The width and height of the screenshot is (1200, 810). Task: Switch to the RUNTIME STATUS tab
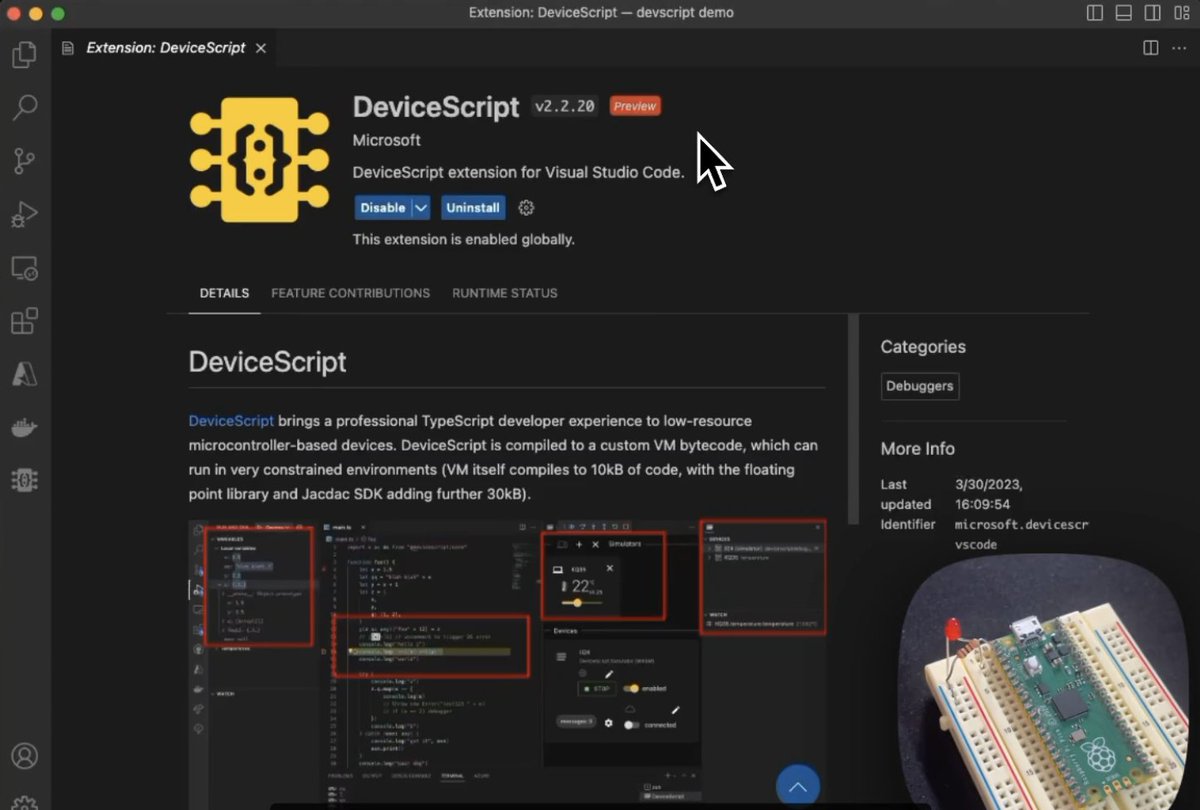click(505, 293)
